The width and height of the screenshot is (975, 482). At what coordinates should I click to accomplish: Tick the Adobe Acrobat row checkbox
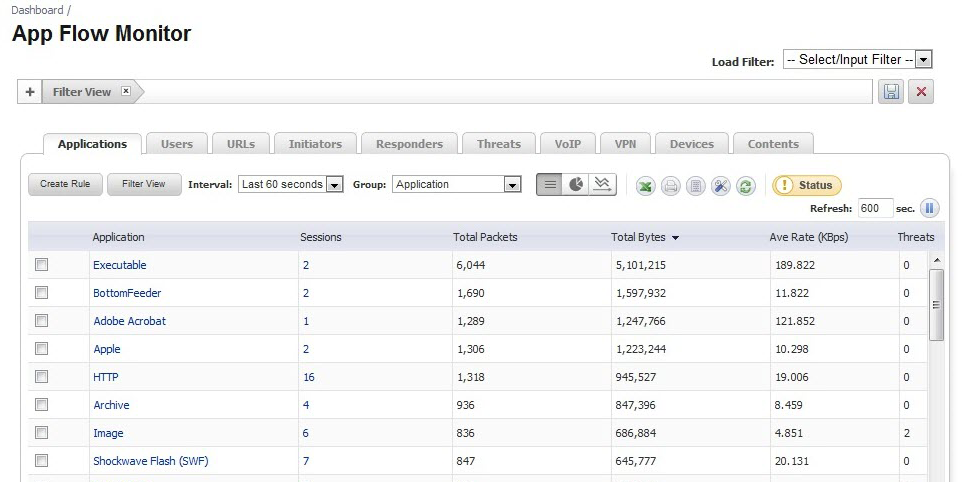(42, 320)
